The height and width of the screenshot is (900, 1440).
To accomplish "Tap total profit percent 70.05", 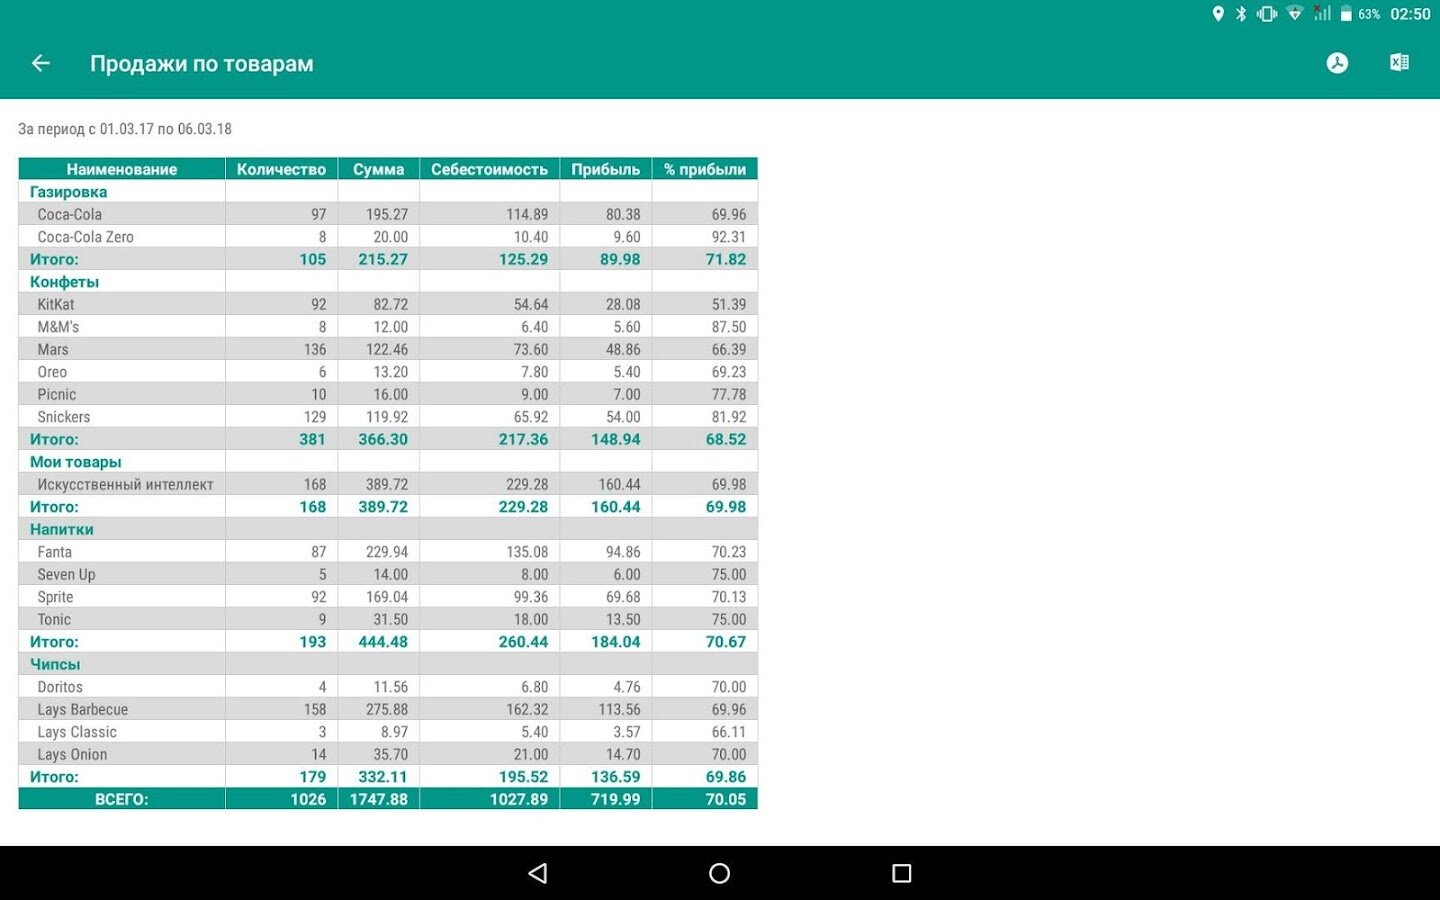I will click(726, 799).
